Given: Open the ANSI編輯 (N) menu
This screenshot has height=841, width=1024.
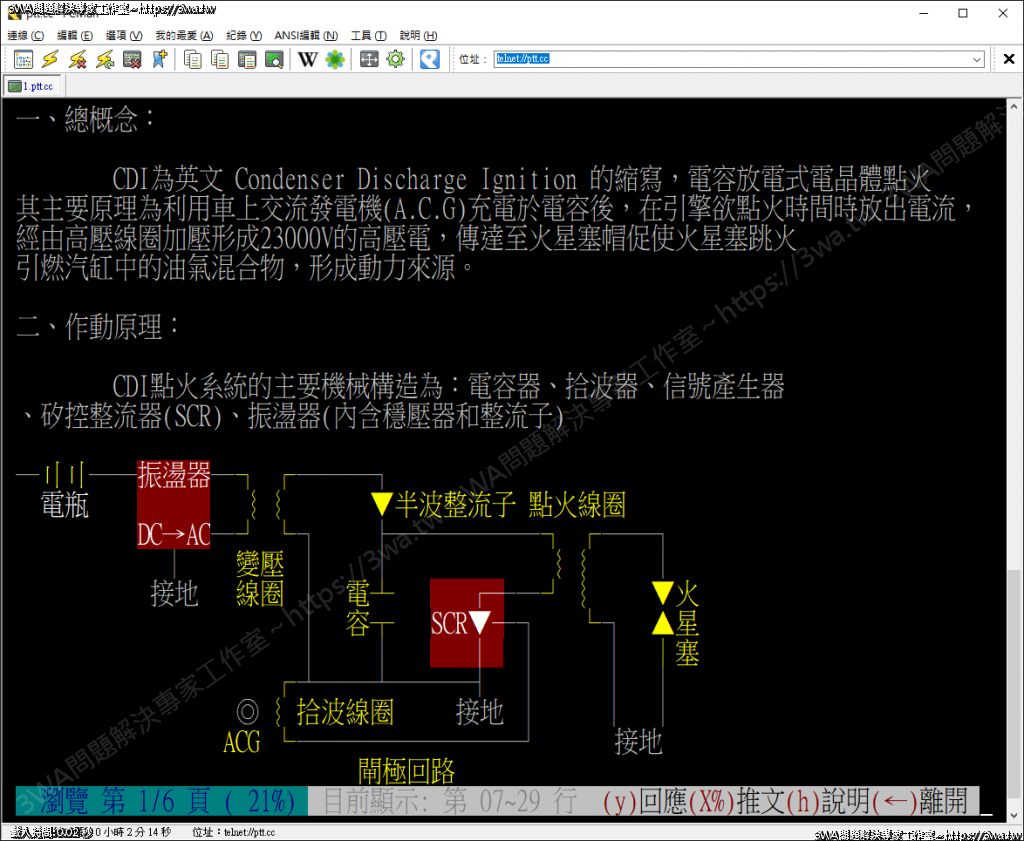Looking at the screenshot, I should tap(307, 35).
